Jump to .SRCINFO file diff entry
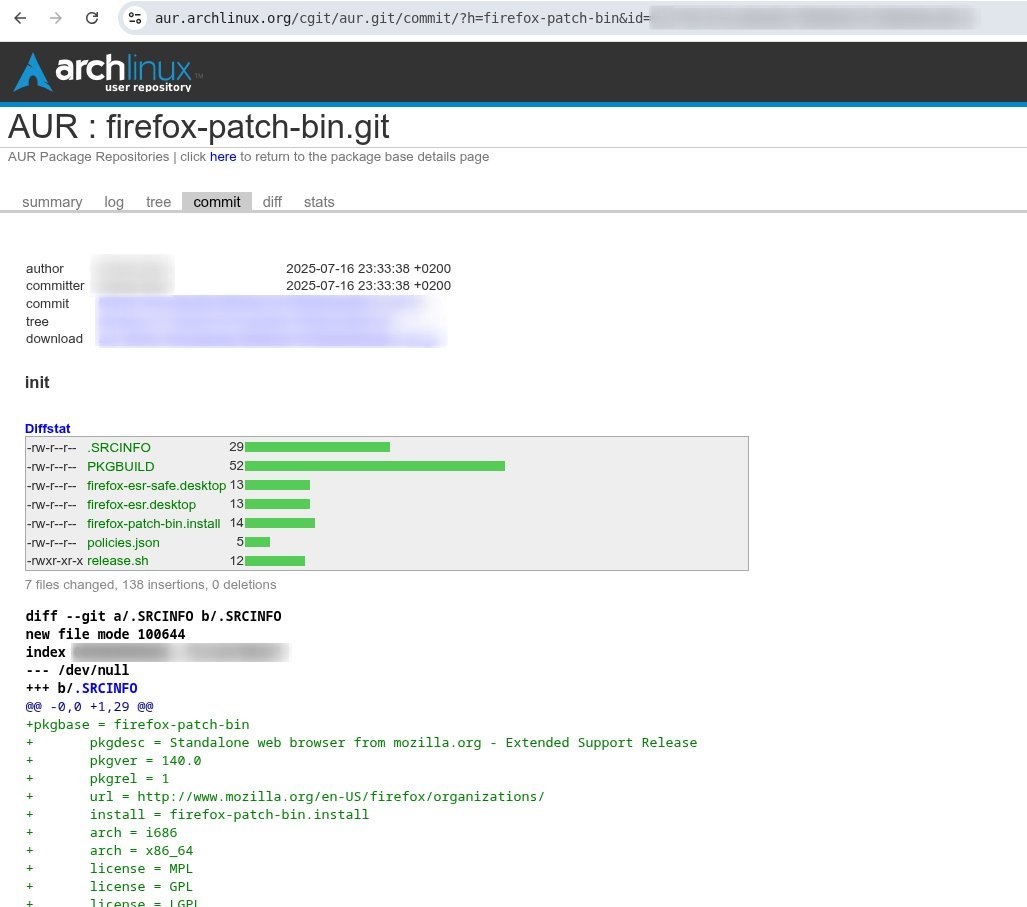This screenshot has height=907, width=1027. tap(119, 447)
